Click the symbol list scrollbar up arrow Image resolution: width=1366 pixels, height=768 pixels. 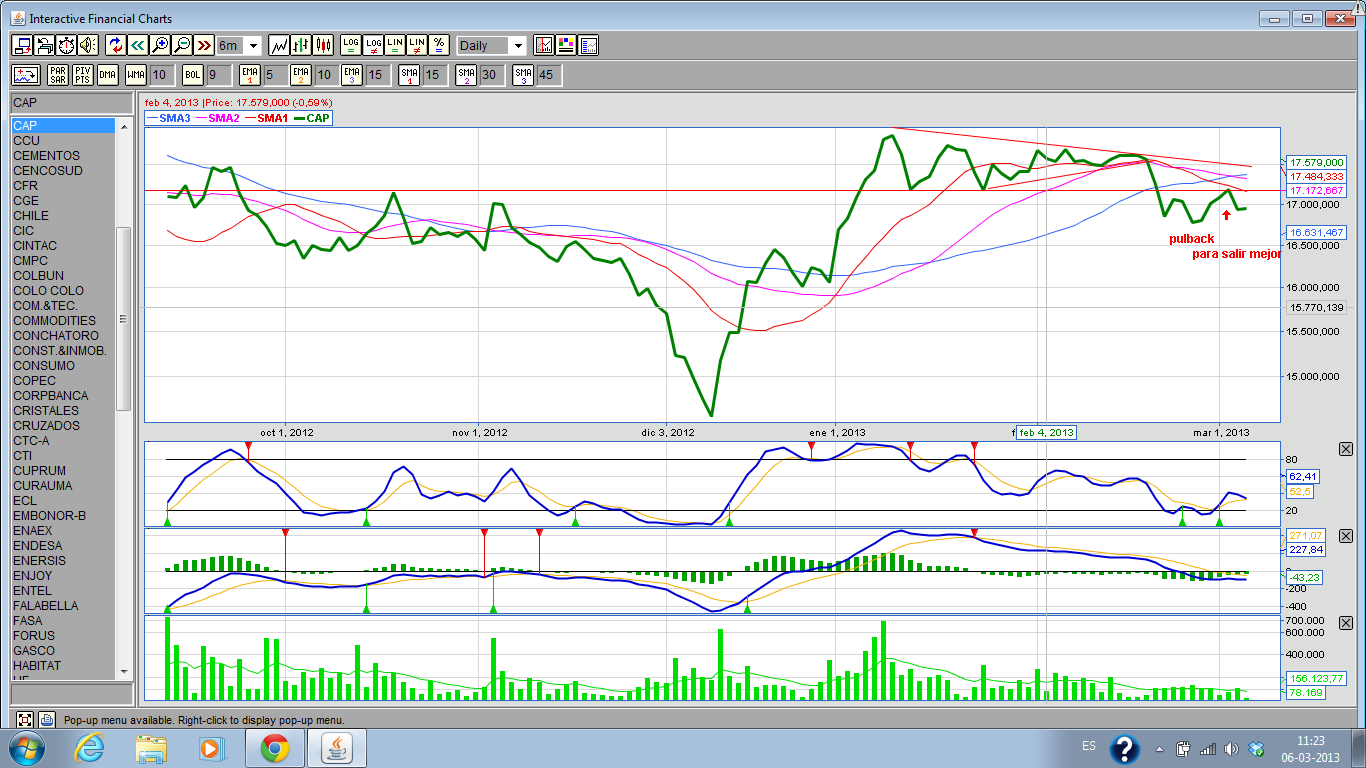click(x=124, y=126)
